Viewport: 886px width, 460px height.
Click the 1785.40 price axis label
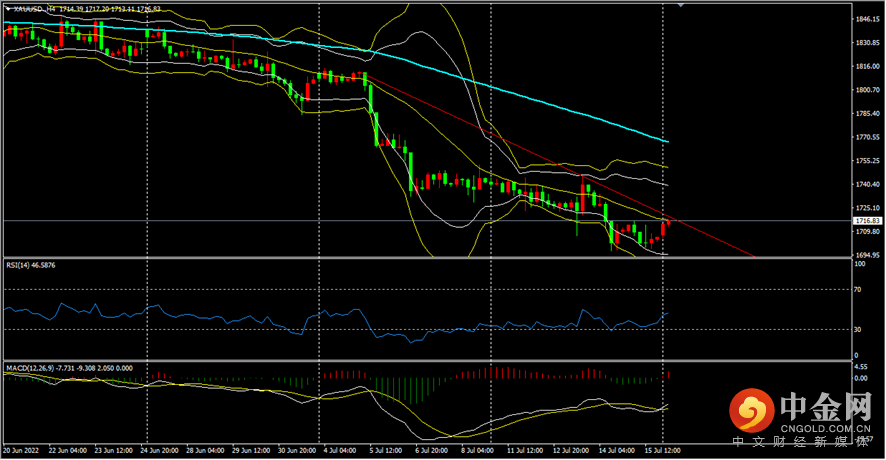click(x=868, y=113)
